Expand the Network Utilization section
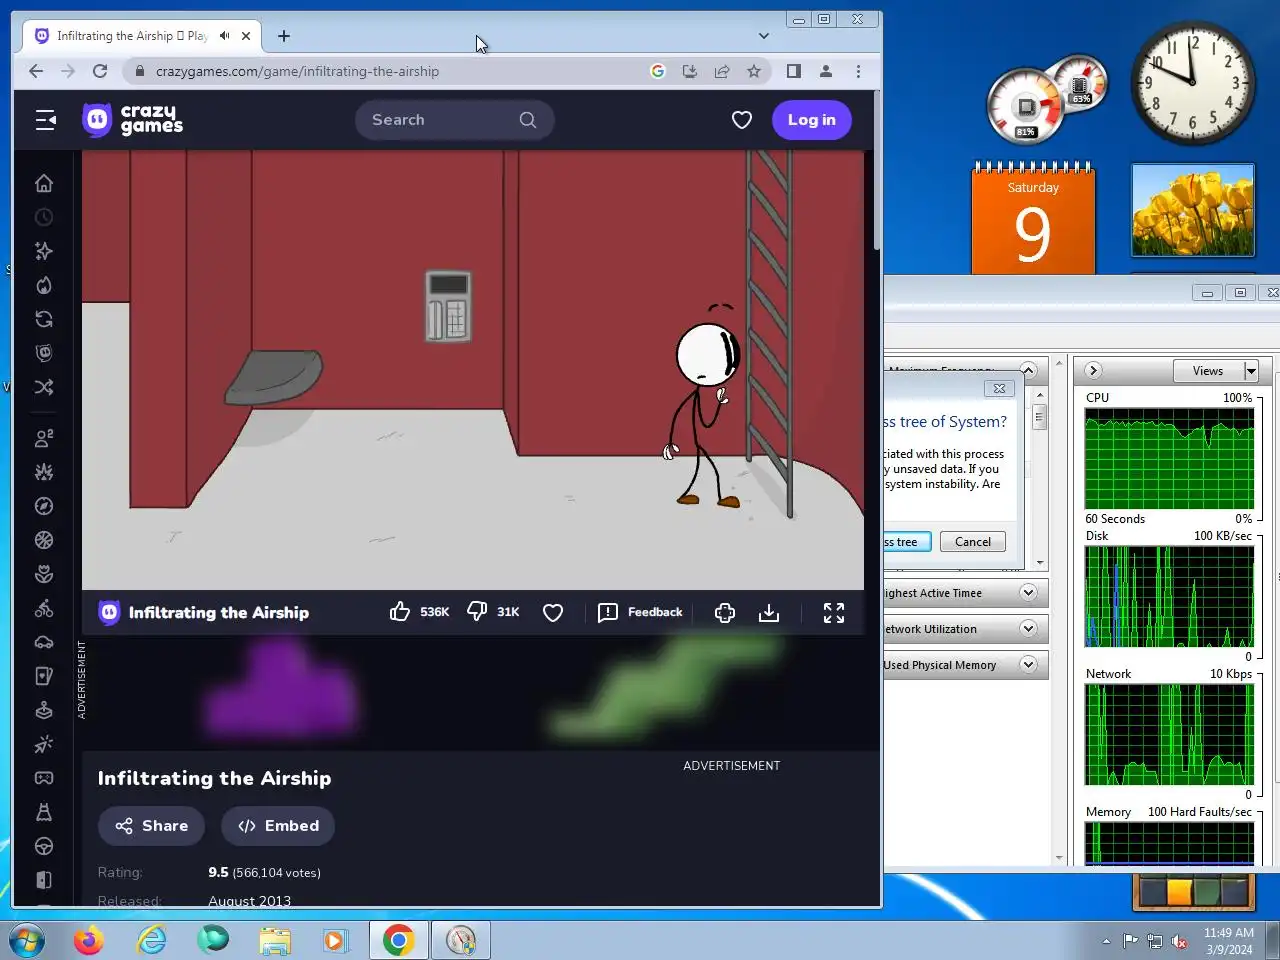The height and width of the screenshot is (960, 1280). tap(1028, 629)
